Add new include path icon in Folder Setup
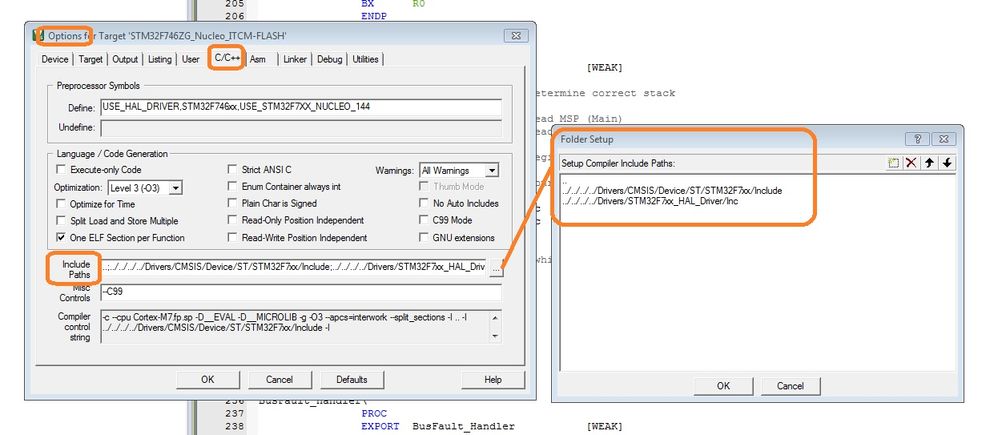 tap(894, 163)
